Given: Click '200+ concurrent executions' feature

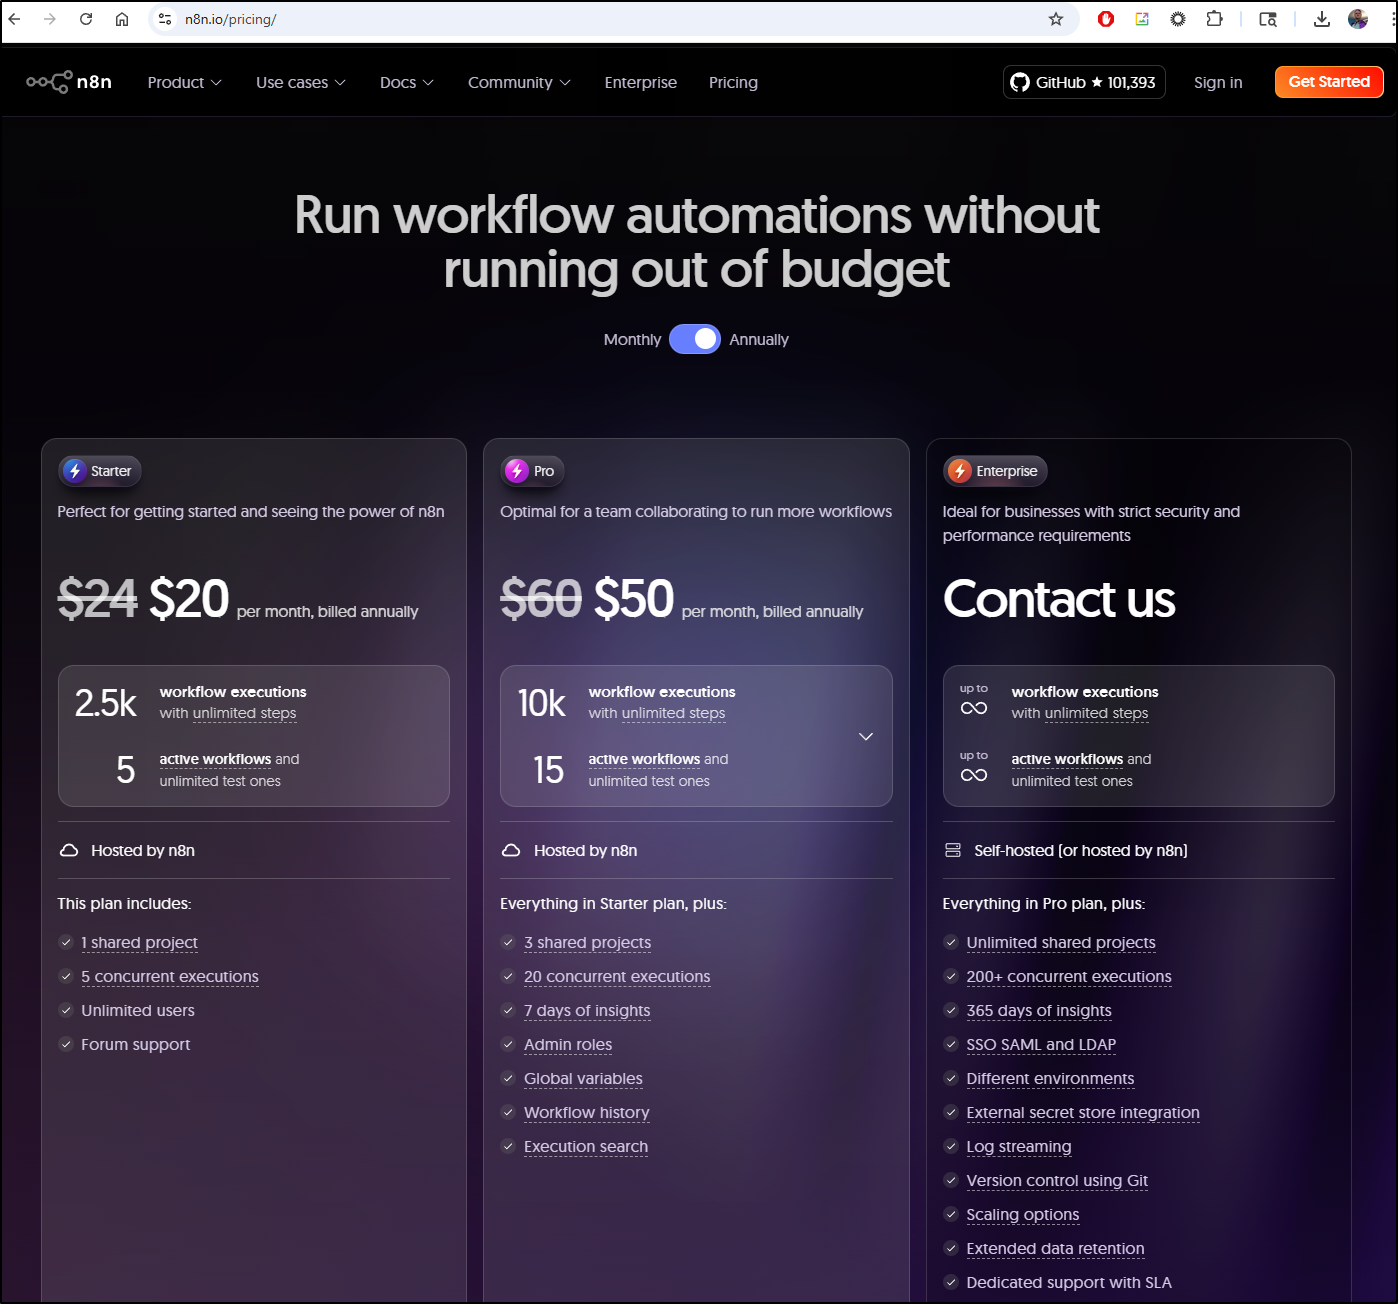Looking at the screenshot, I should pos(1069,977).
